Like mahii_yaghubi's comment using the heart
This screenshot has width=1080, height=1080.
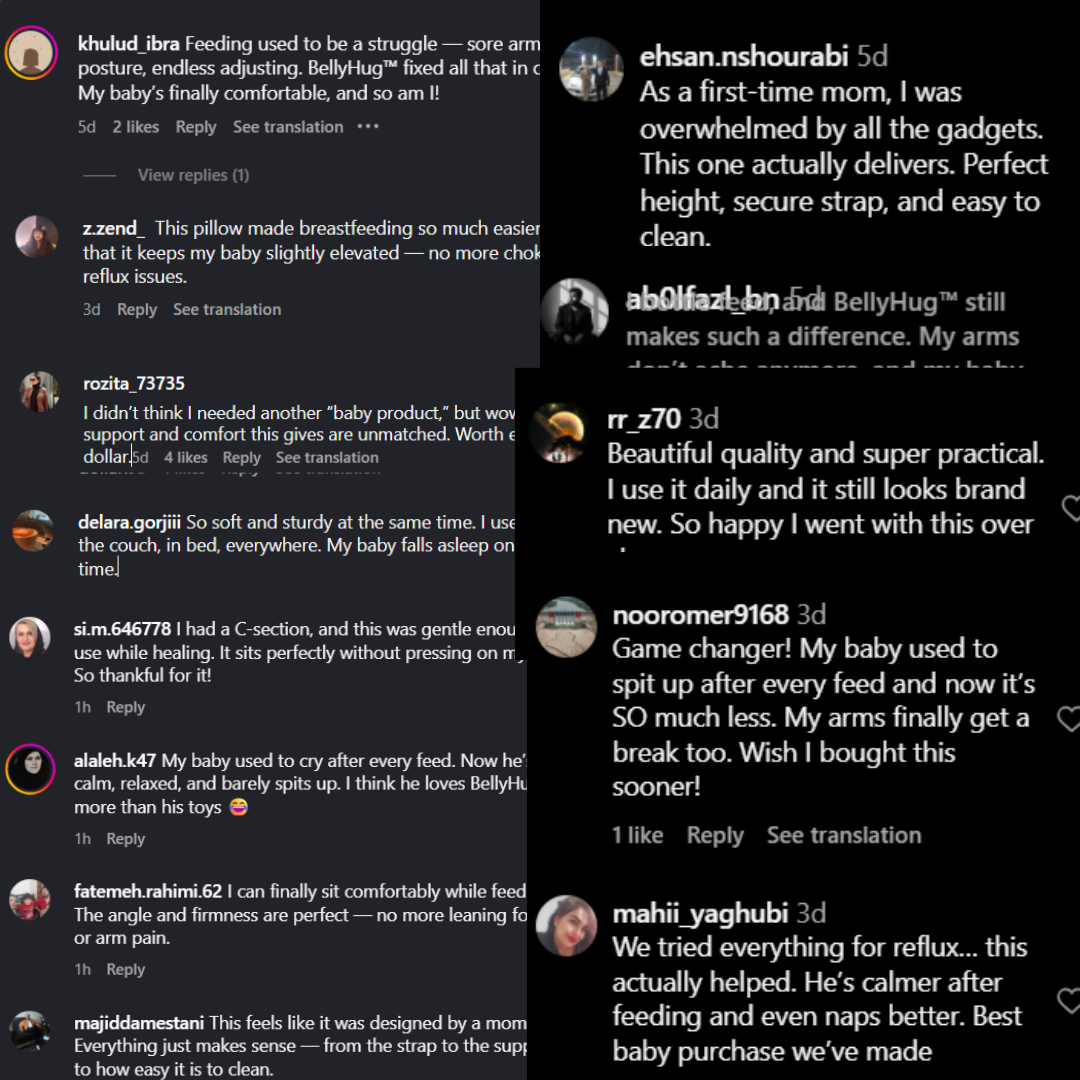1070,999
